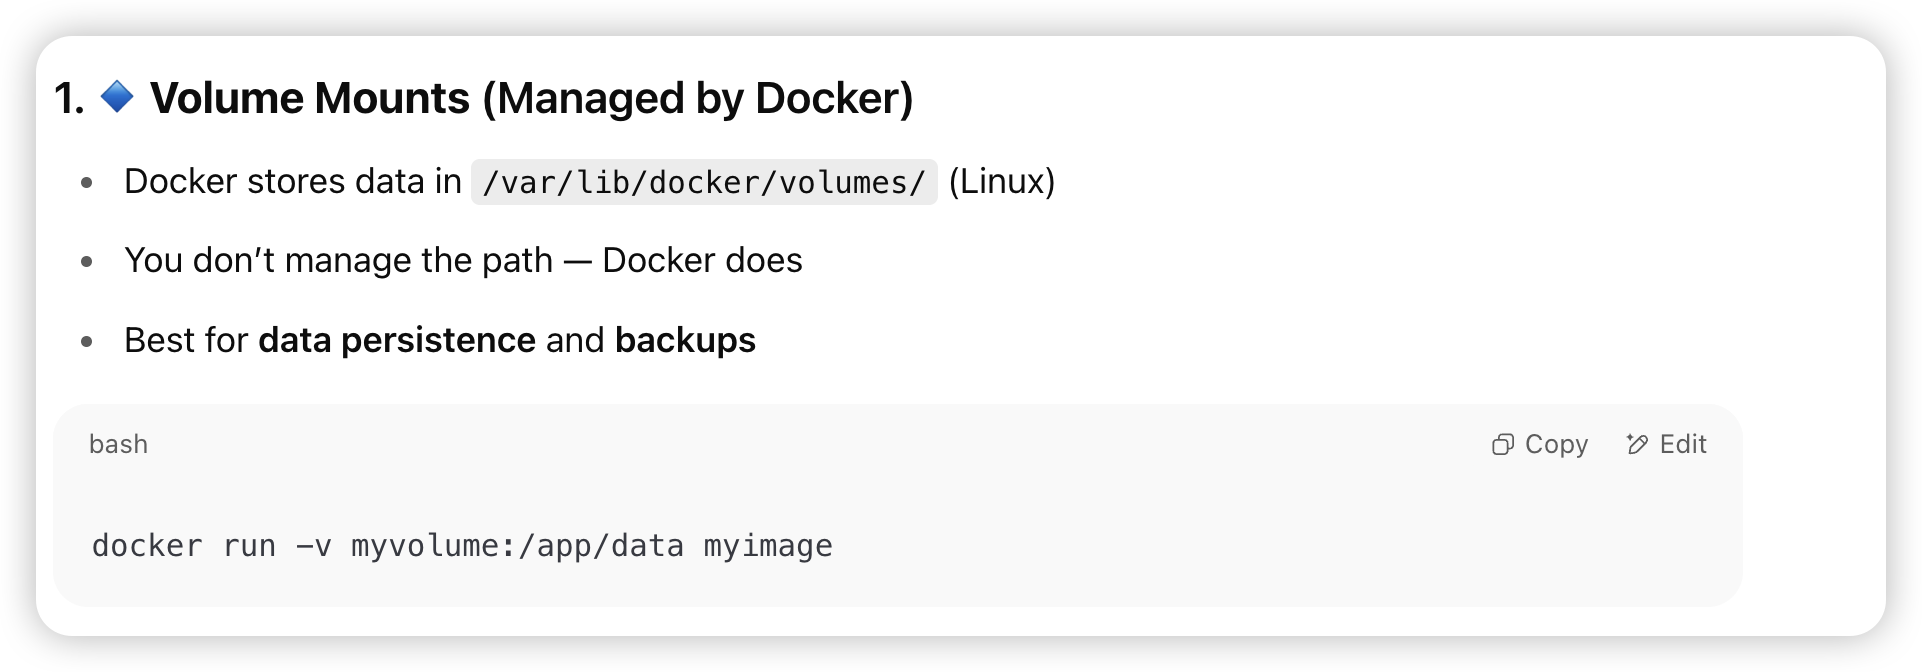Copy the bash code snippet
This screenshot has height=672, width=1922.
pos(1540,445)
